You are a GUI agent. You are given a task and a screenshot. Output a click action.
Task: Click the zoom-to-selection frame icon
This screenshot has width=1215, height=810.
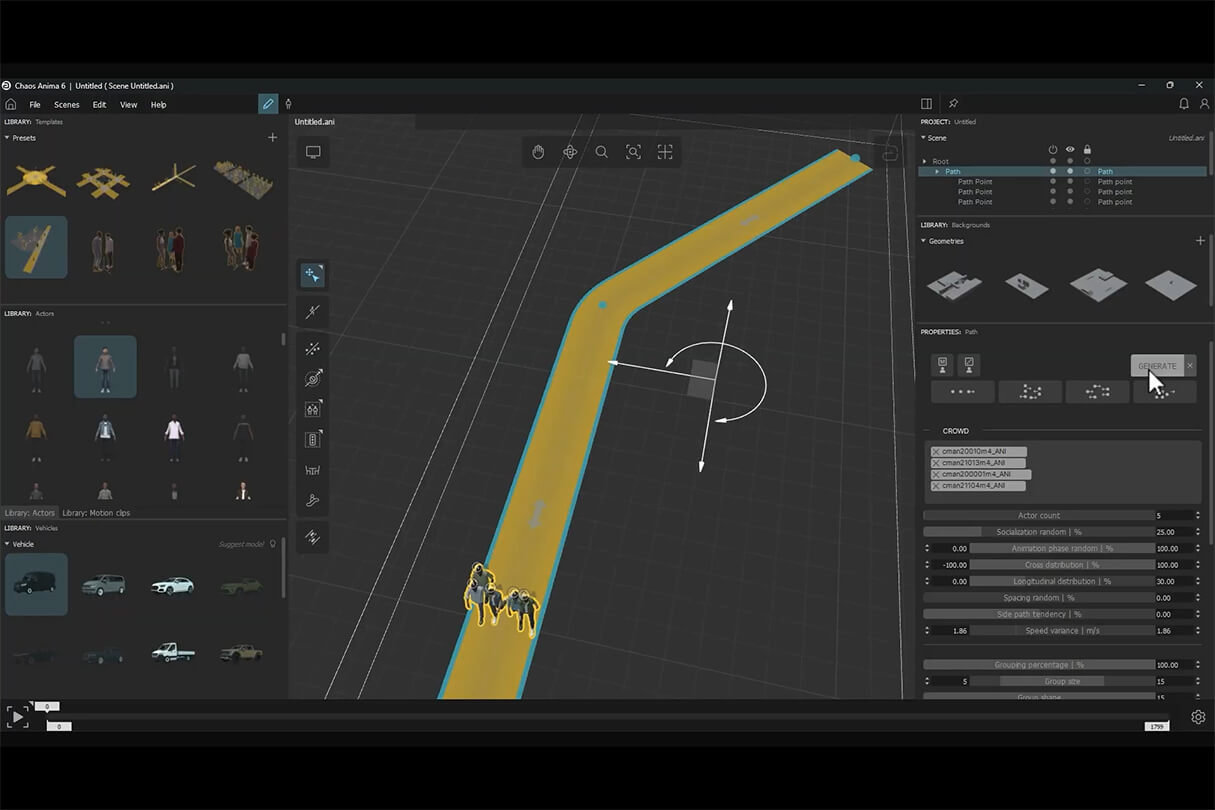click(x=633, y=152)
